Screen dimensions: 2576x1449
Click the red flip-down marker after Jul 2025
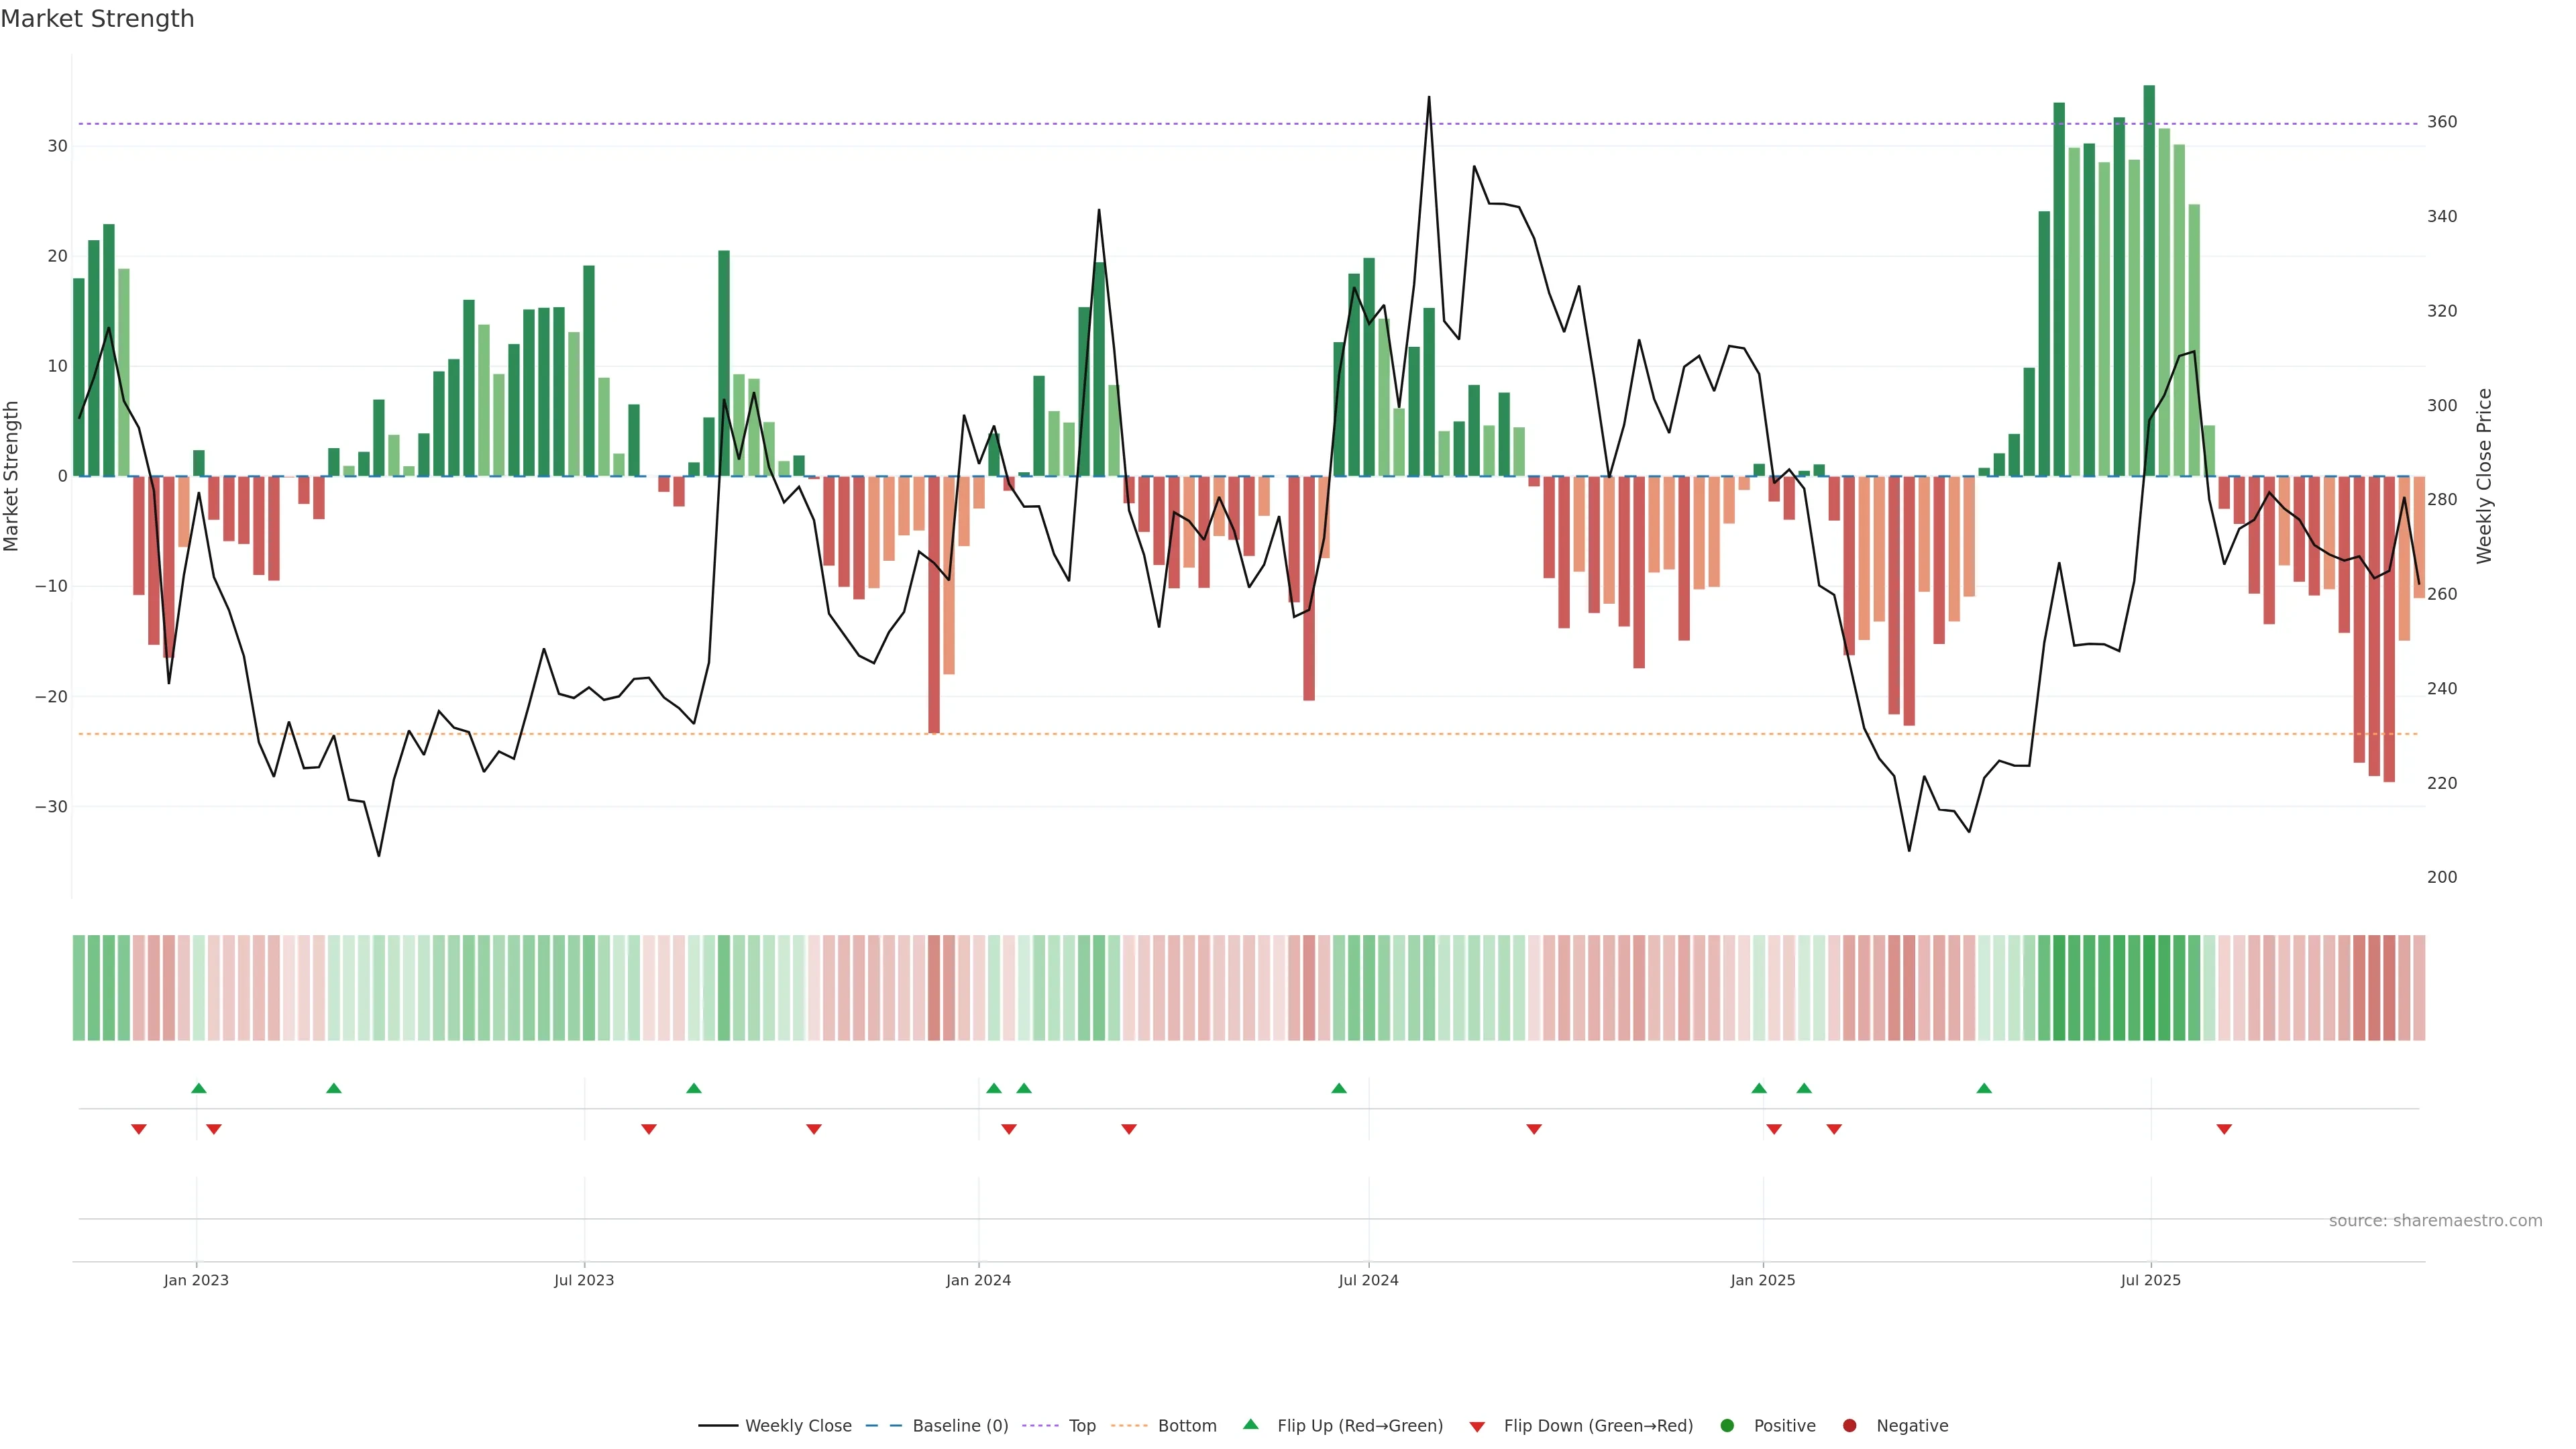[x=2224, y=1129]
